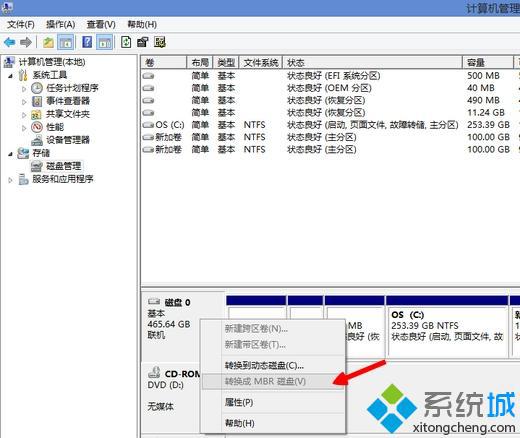
Task: Collapse the 系统工具 tree node
Action: (11, 76)
